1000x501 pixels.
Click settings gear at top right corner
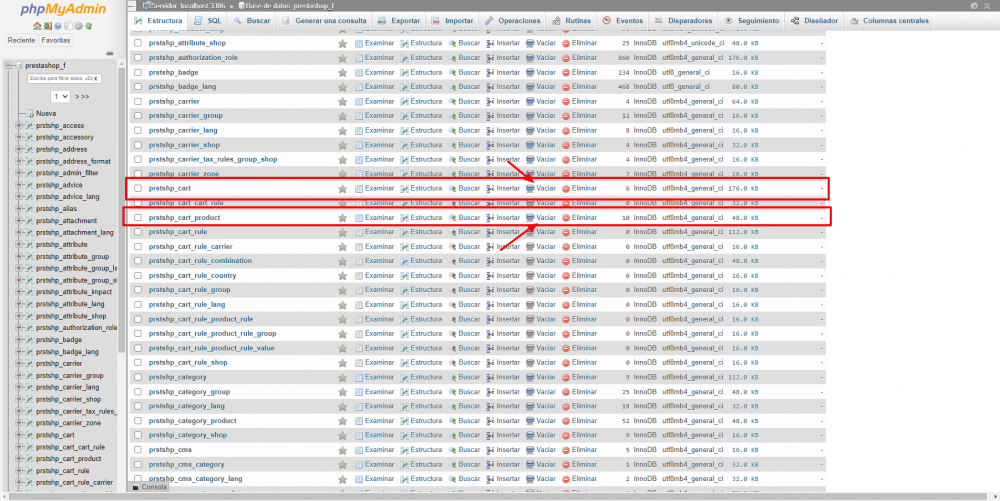click(974, 6)
